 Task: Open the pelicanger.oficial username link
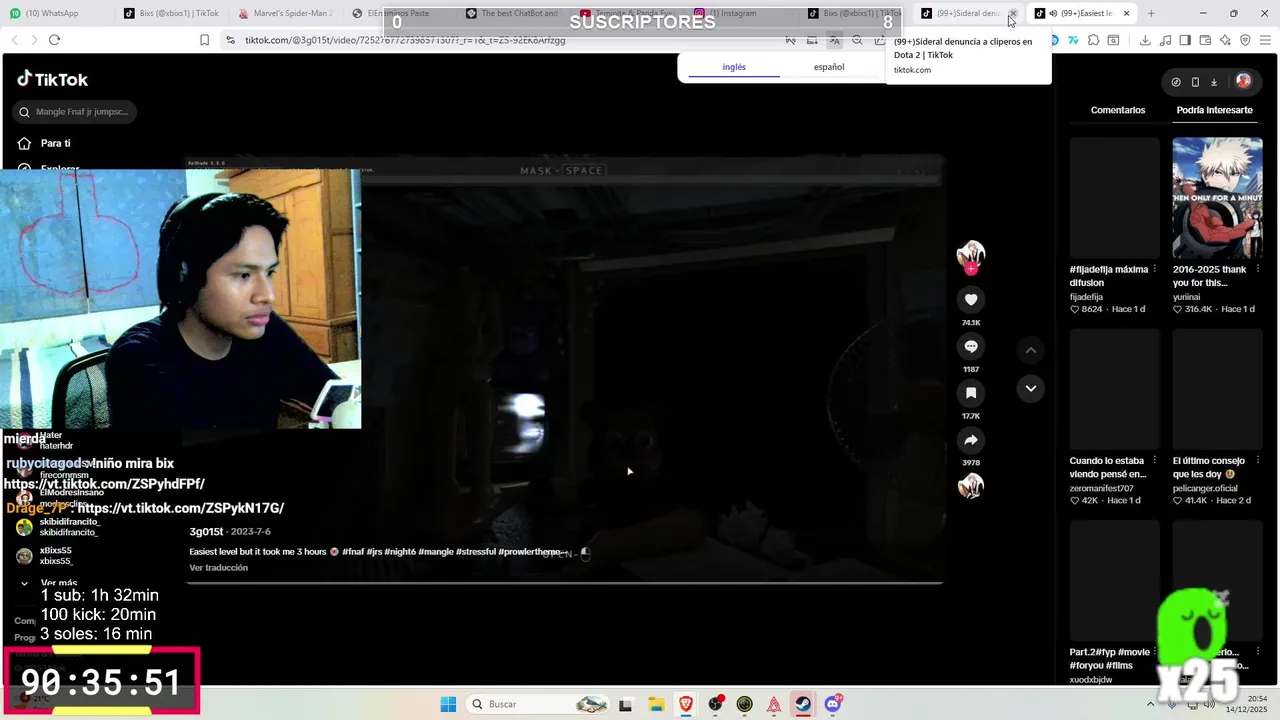pos(1205,488)
